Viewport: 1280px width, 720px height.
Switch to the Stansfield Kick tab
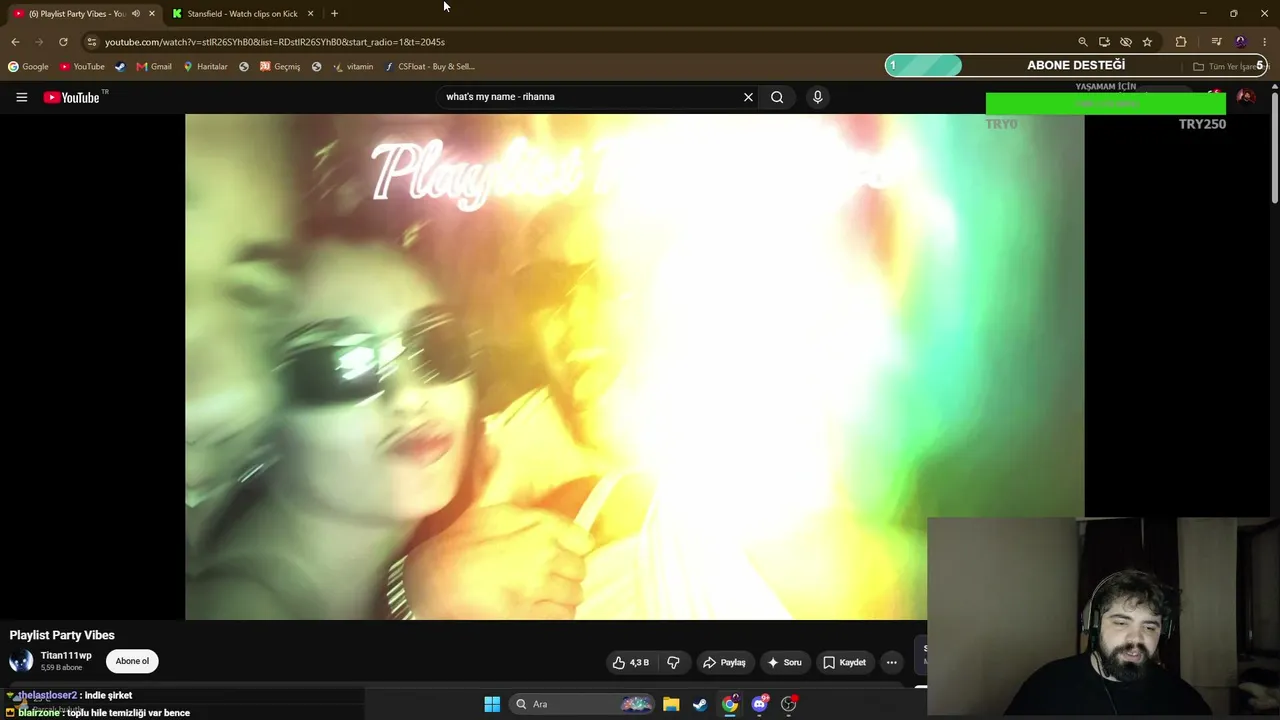click(x=243, y=14)
